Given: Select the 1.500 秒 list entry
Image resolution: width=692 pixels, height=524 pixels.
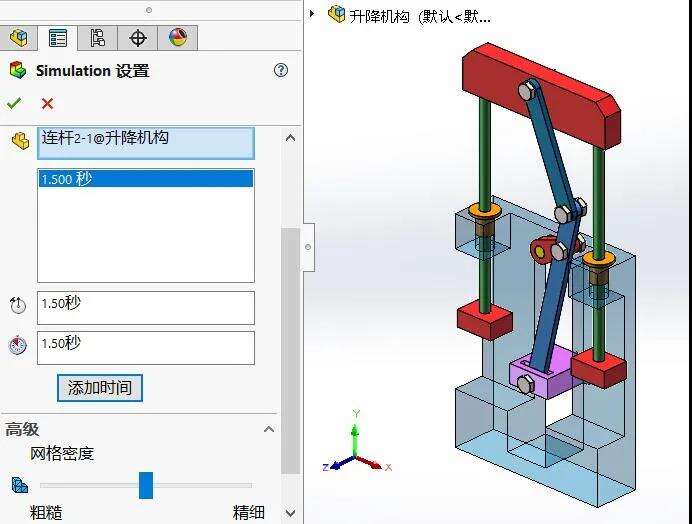Looking at the screenshot, I should pos(146,179).
